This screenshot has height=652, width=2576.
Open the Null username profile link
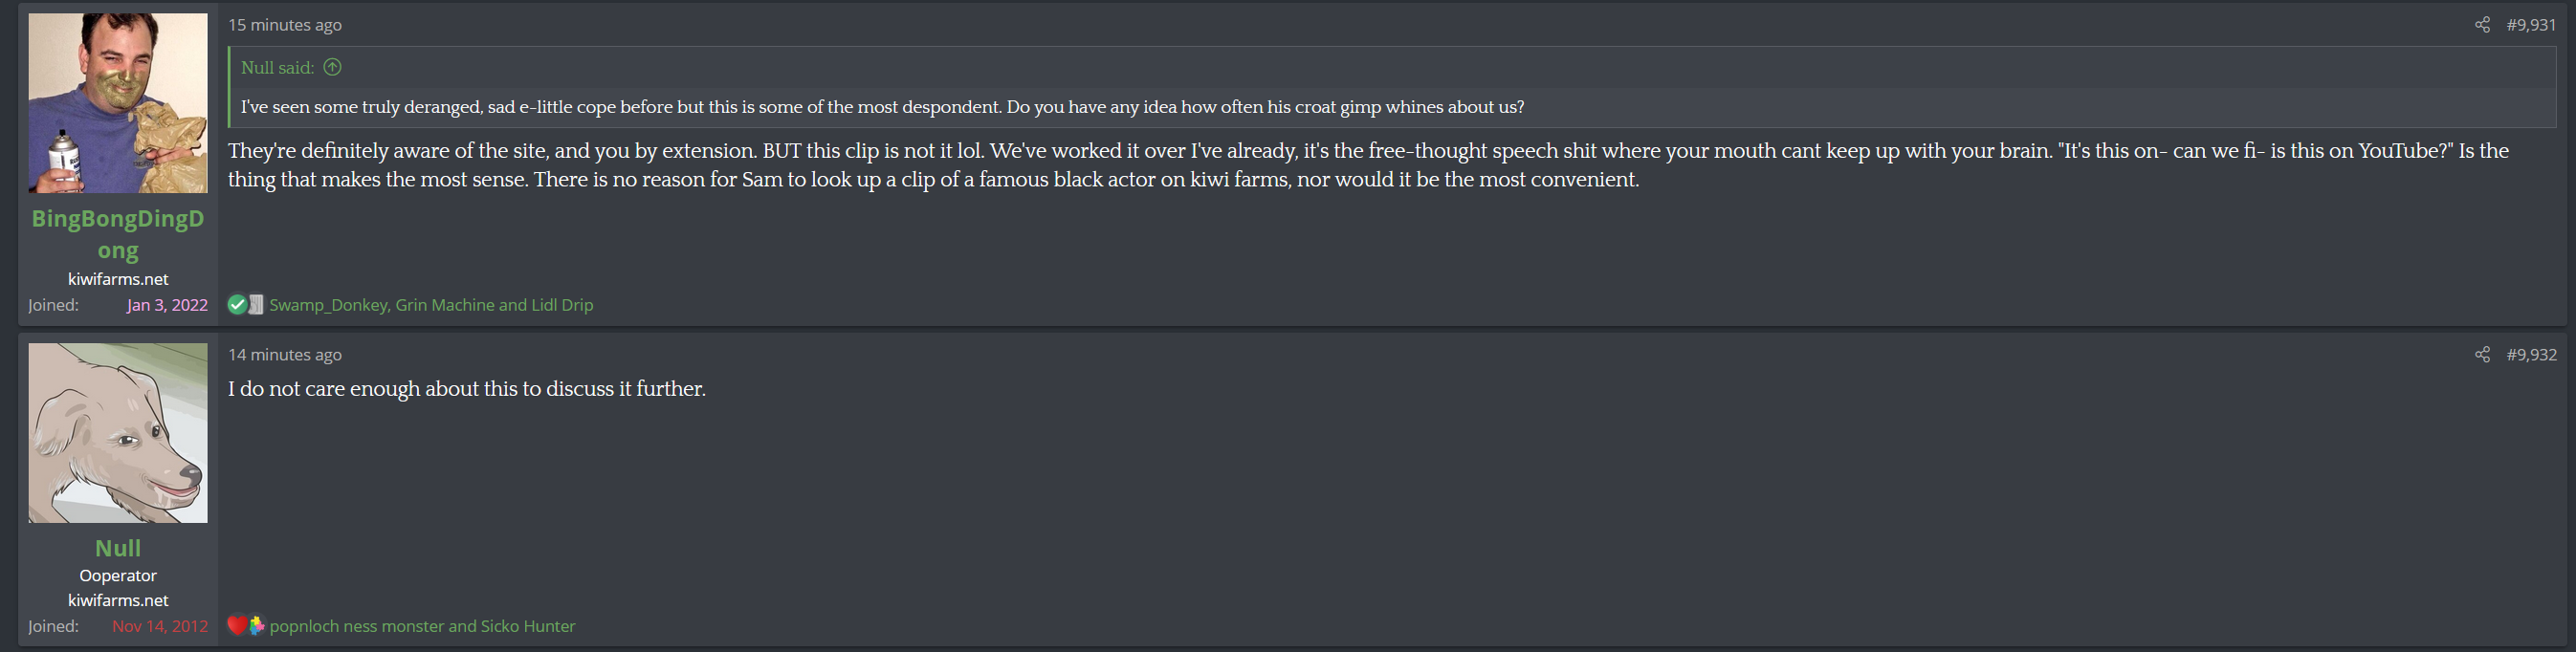[118, 548]
